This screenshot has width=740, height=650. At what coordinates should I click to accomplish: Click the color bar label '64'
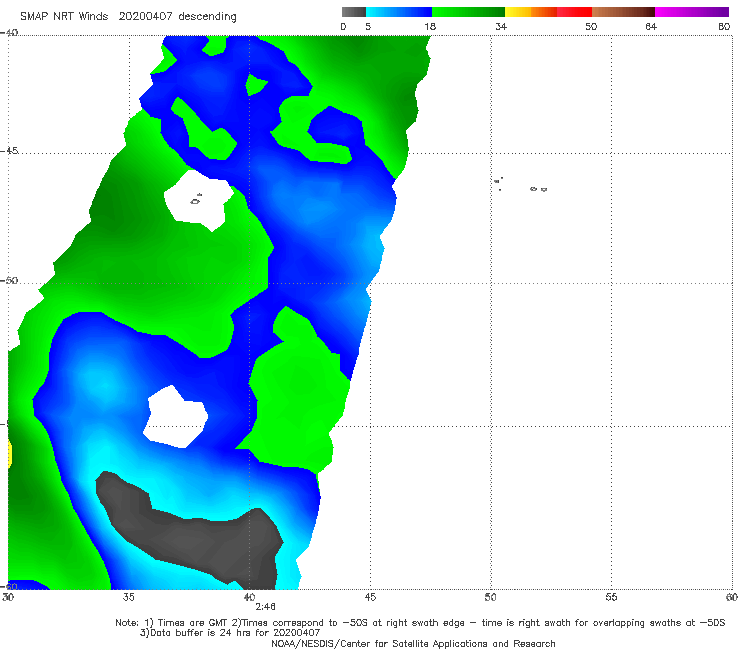tap(651, 26)
